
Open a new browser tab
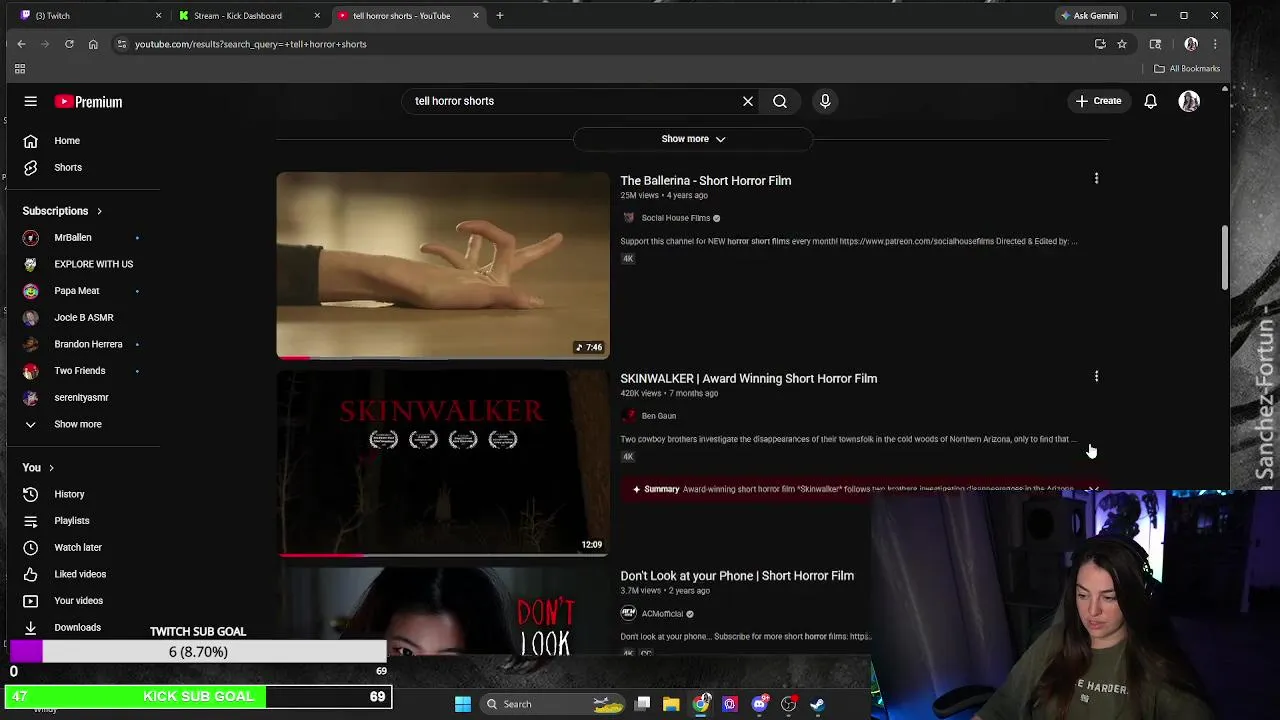click(x=500, y=15)
